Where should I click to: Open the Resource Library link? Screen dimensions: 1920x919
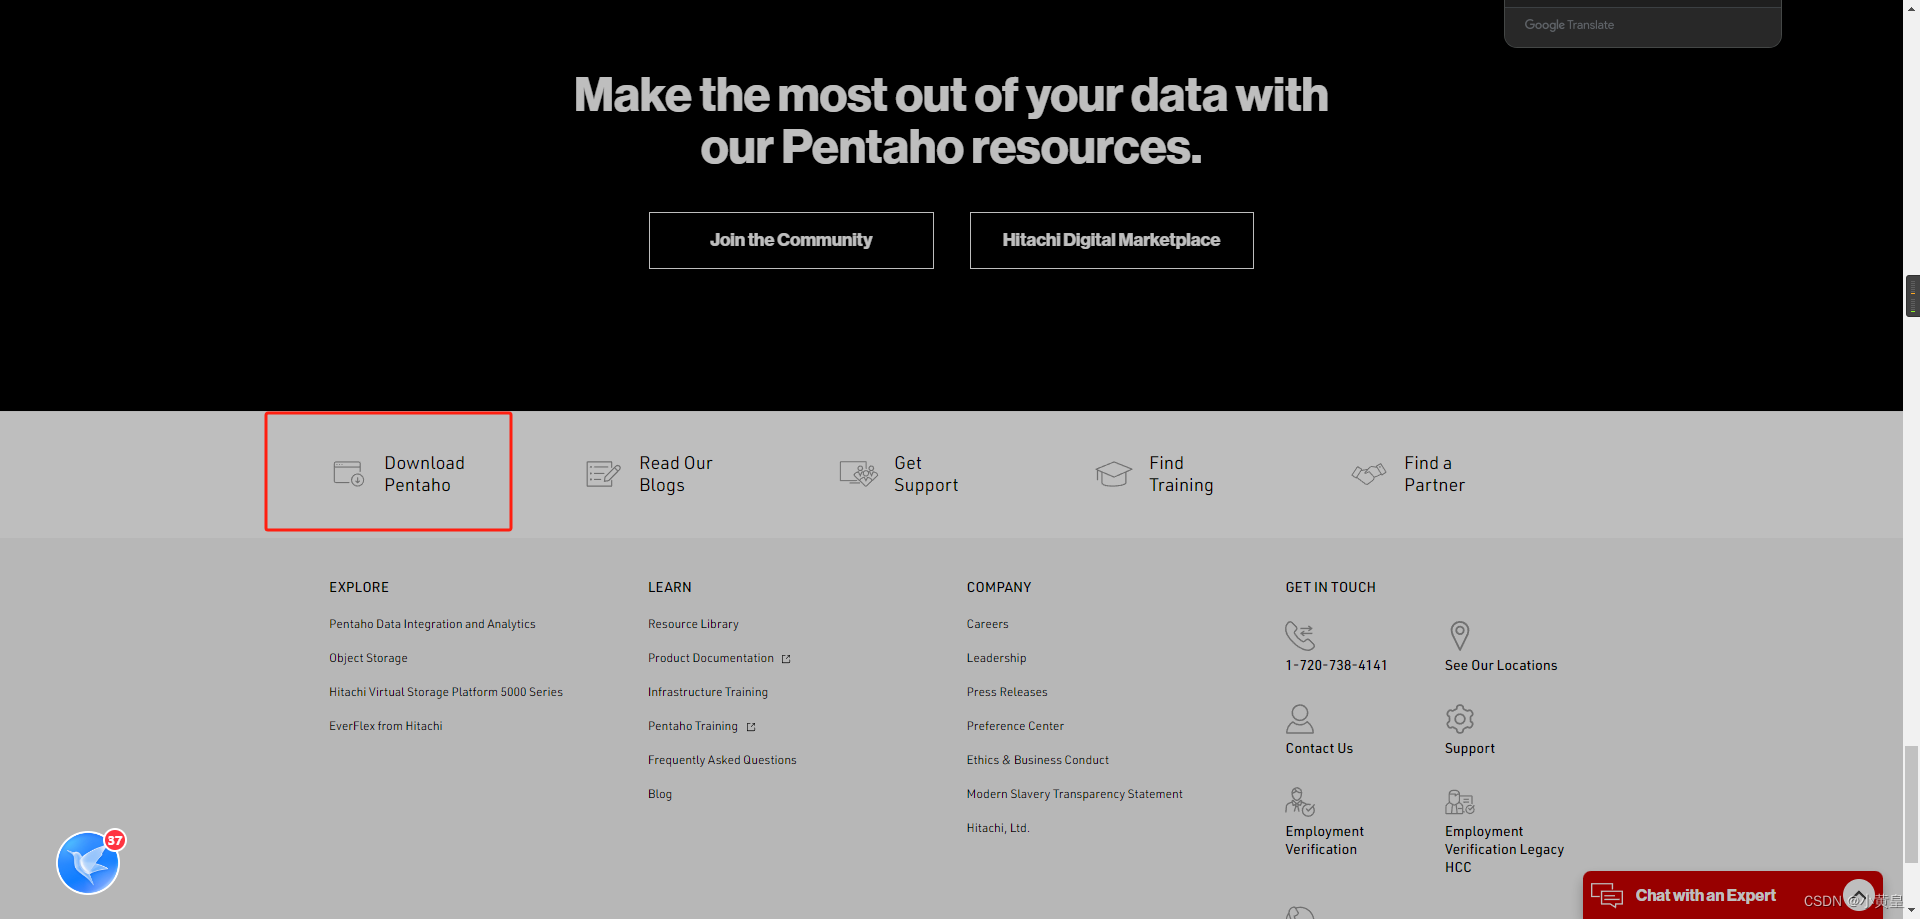[x=693, y=624]
